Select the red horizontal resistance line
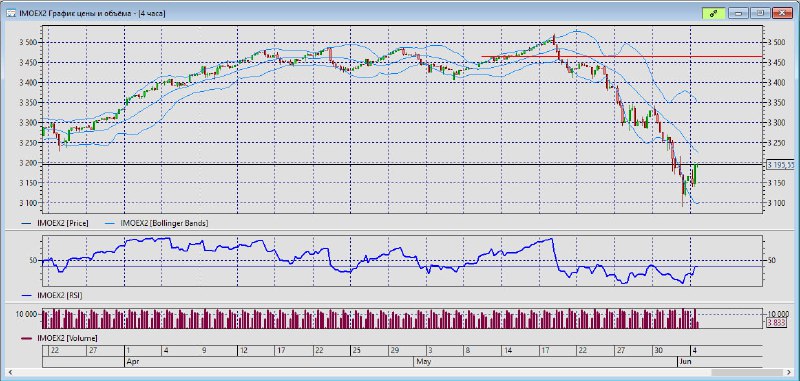Viewport: 800px width, 381px height. 622,56
